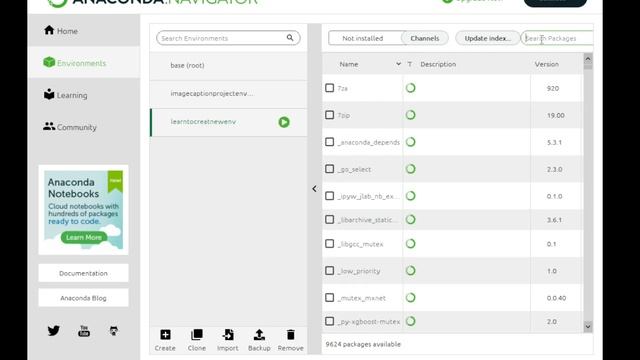This screenshot has height=360, width=640.
Task: Click the Community people icon
Action: pyautogui.click(x=49, y=127)
